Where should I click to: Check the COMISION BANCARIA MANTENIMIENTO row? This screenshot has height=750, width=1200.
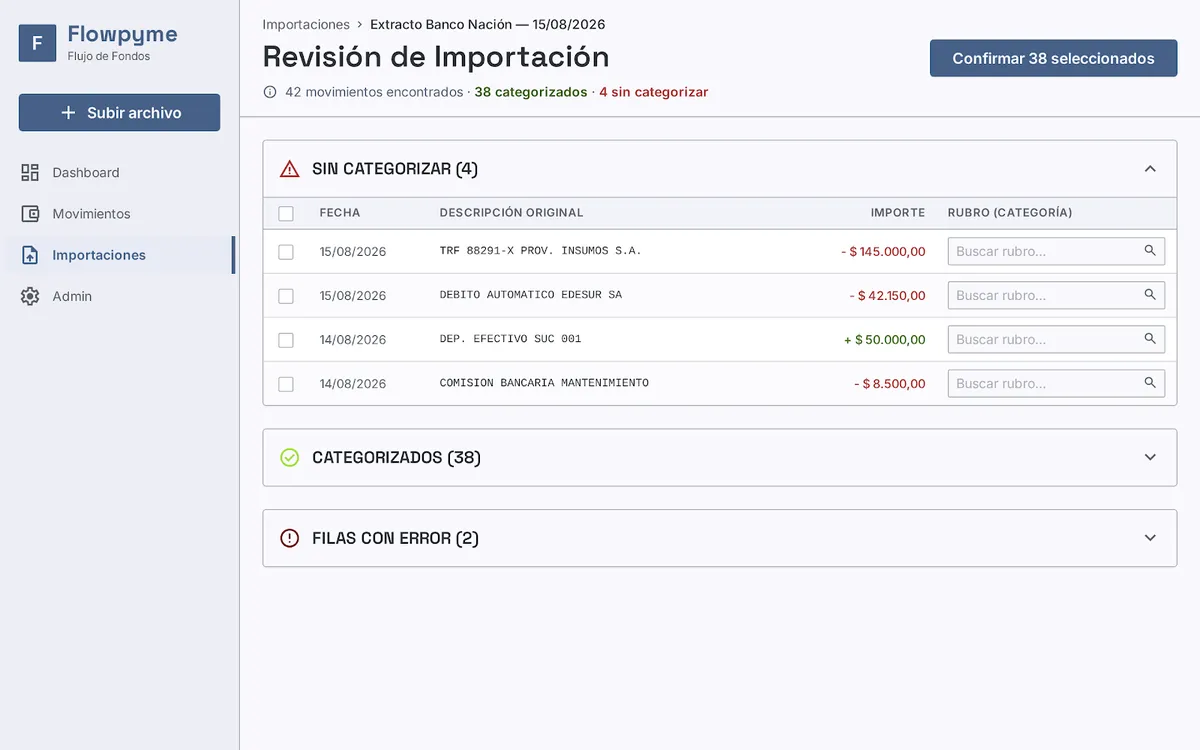click(x=286, y=384)
